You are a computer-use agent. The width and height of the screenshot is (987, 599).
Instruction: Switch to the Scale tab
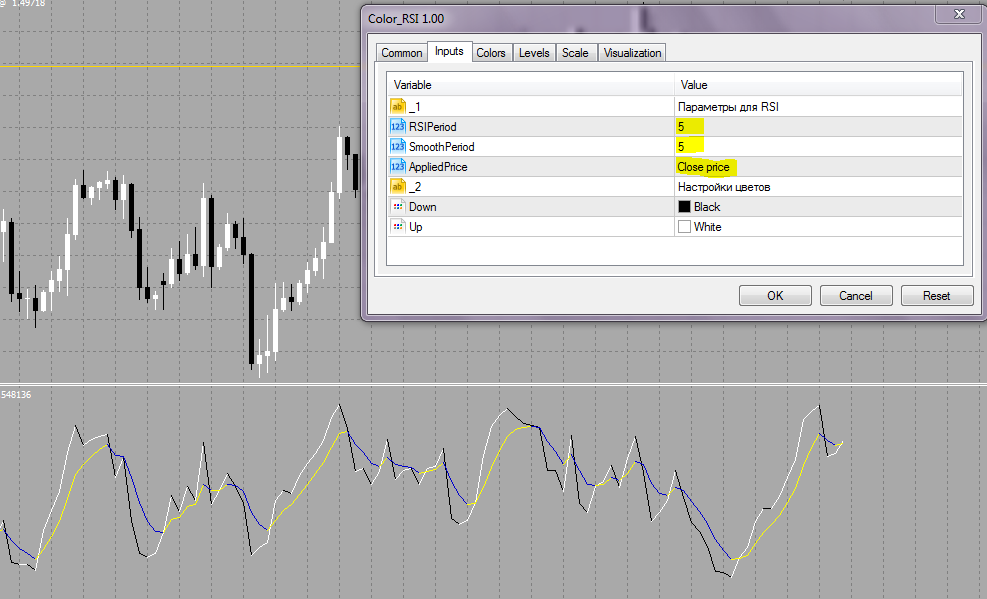tap(575, 52)
